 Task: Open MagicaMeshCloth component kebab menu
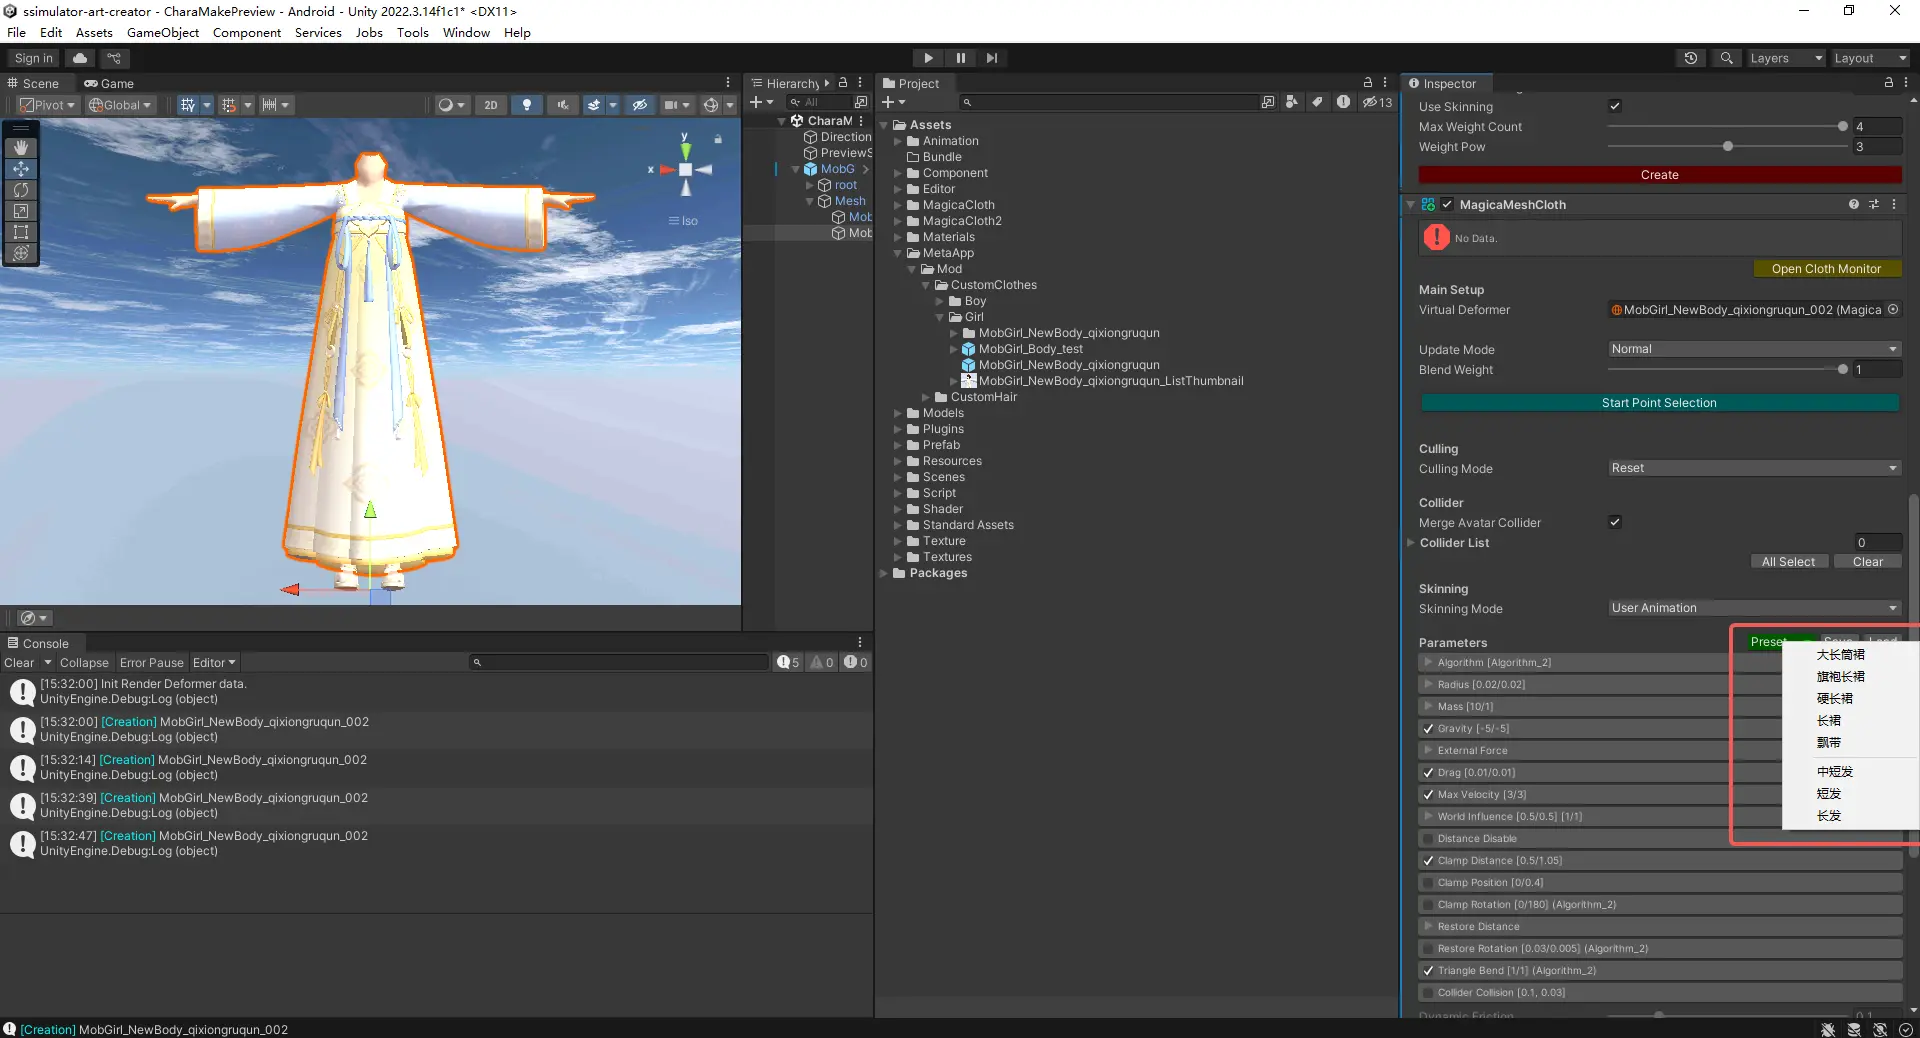[x=1894, y=204]
